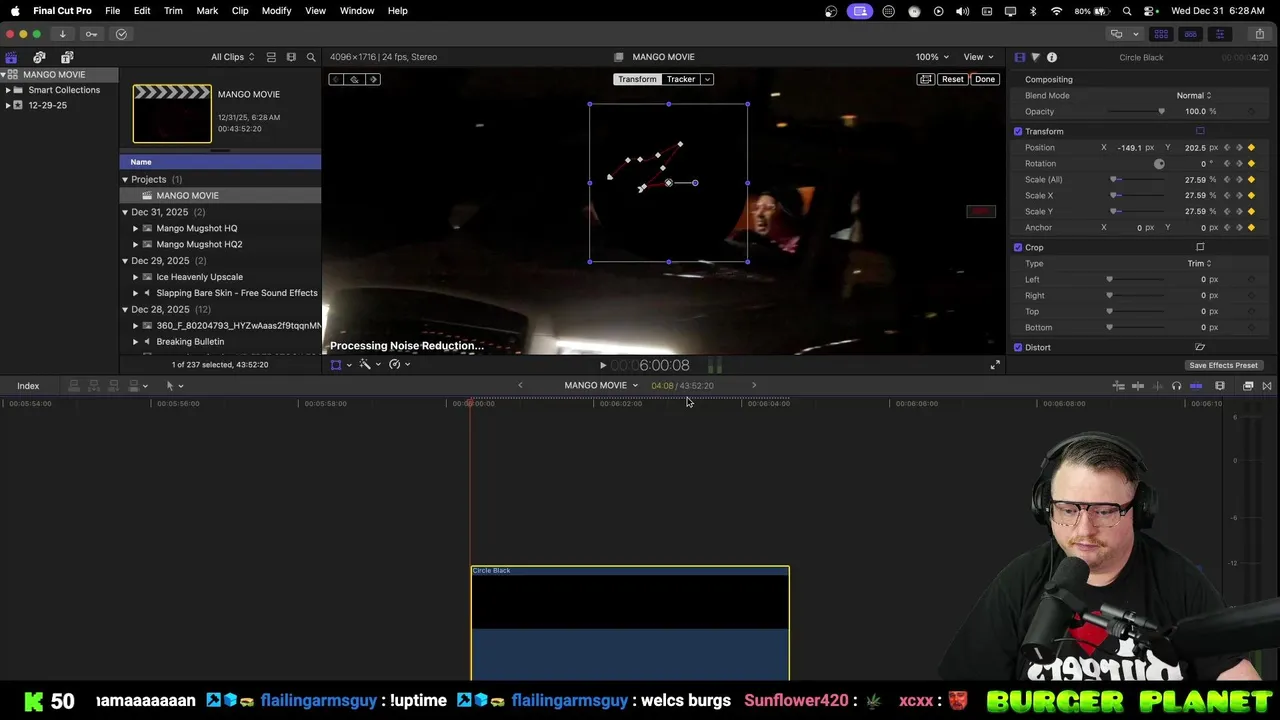Open the Keyword Editor key icon
Image resolution: width=1280 pixels, height=720 pixels.
click(x=92, y=34)
